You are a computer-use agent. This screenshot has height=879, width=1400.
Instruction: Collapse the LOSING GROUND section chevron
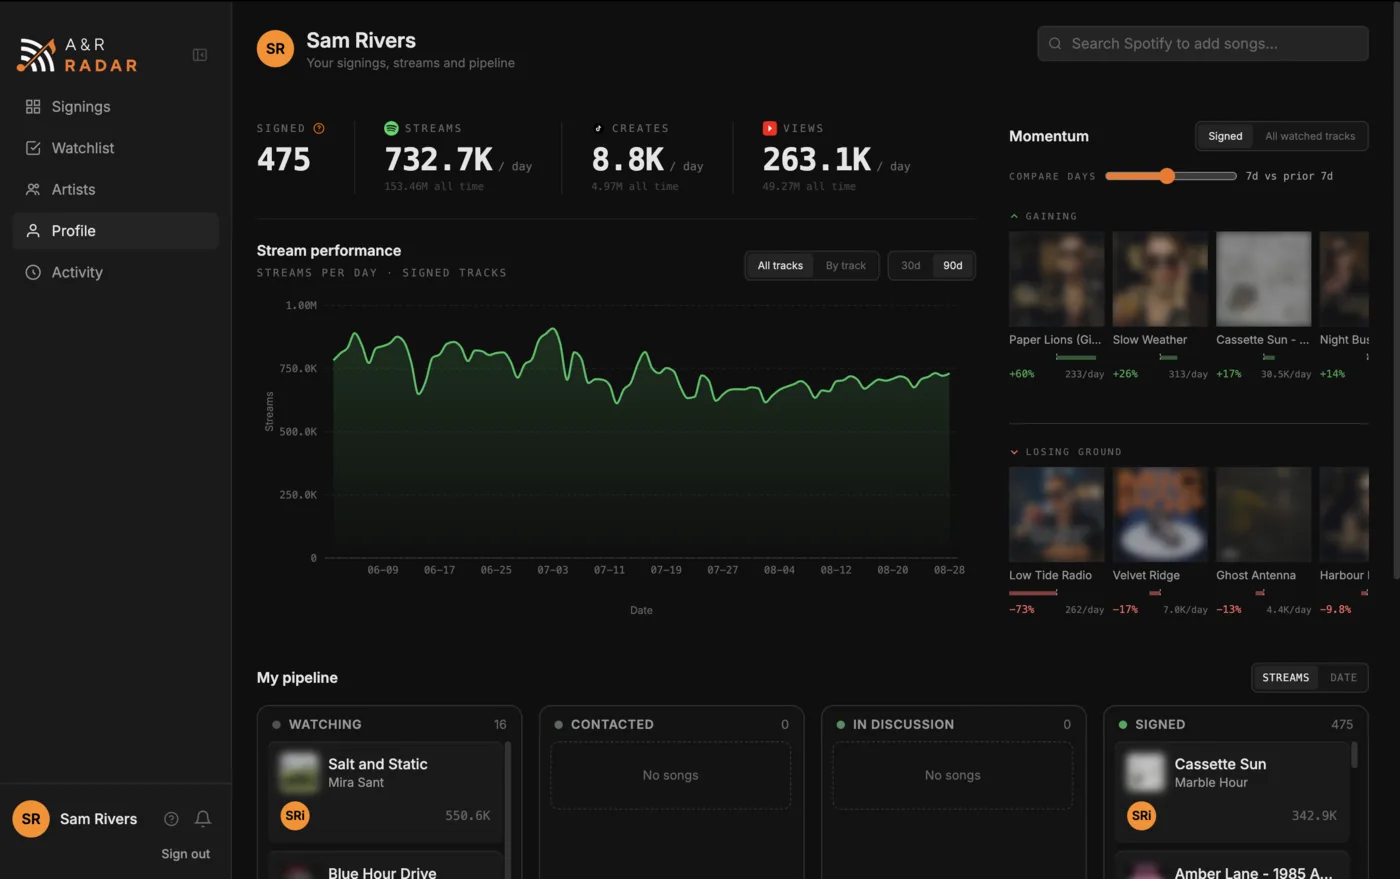pyautogui.click(x=1014, y=452)
